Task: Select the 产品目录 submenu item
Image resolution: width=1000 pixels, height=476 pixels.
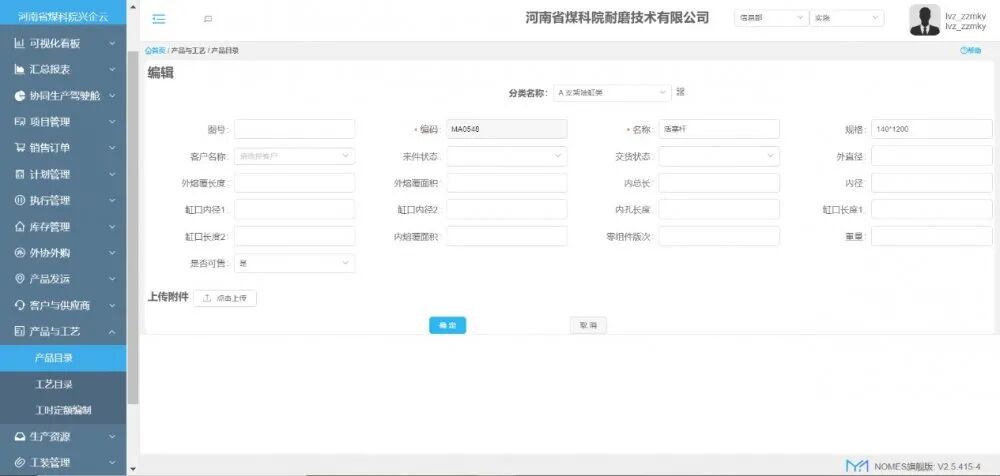Action: (63, 358)
